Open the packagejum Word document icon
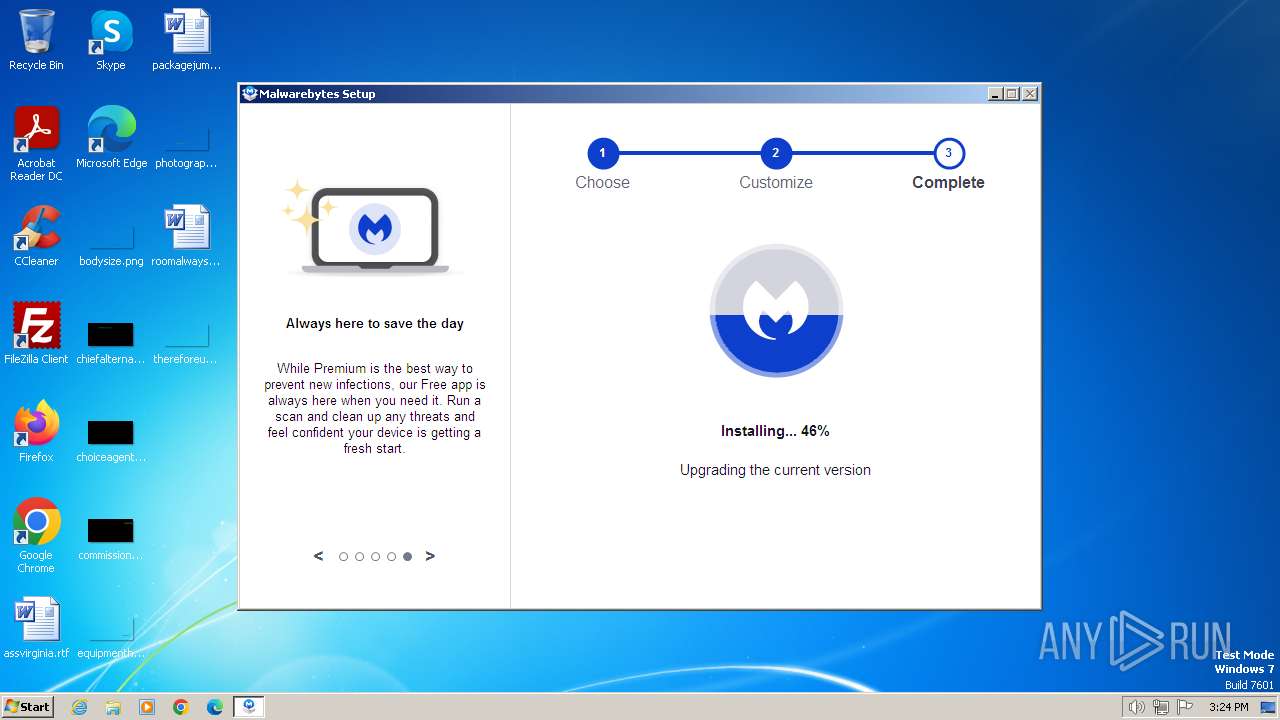The width and height of the screenshot is (1280, 720). tap(186, 40)
